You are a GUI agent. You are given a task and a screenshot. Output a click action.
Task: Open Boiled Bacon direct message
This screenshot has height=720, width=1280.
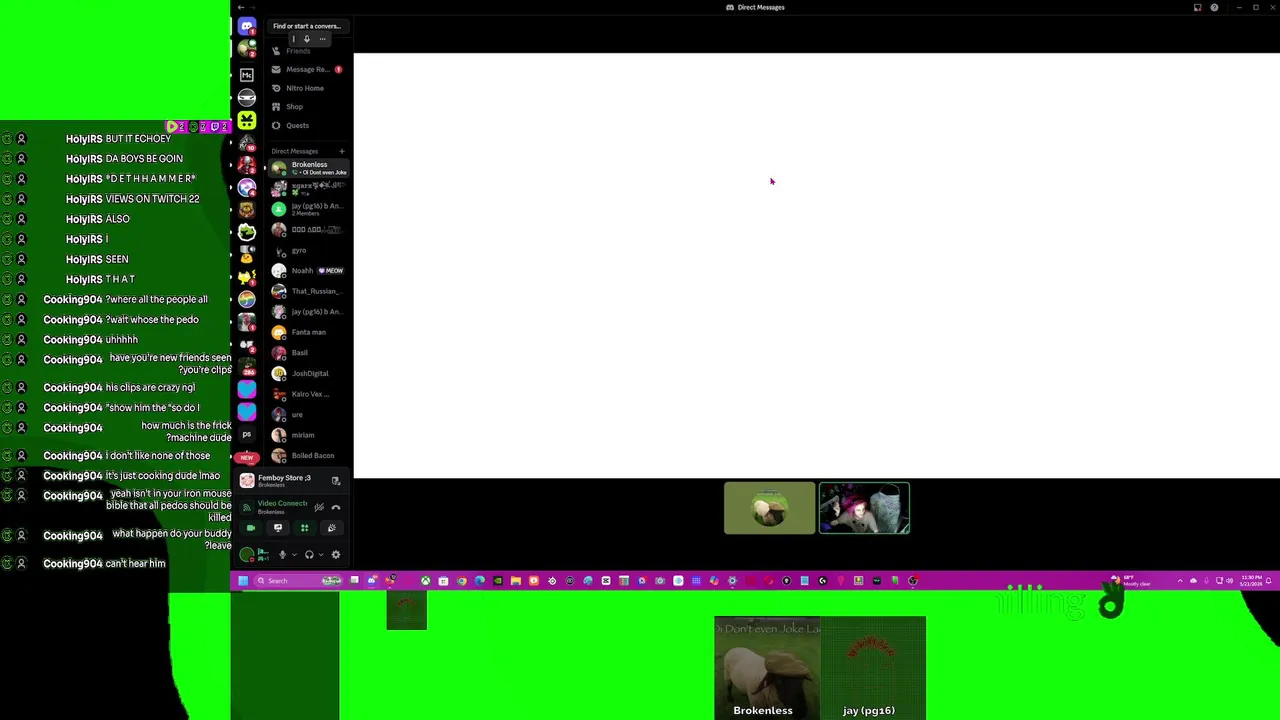309,455
